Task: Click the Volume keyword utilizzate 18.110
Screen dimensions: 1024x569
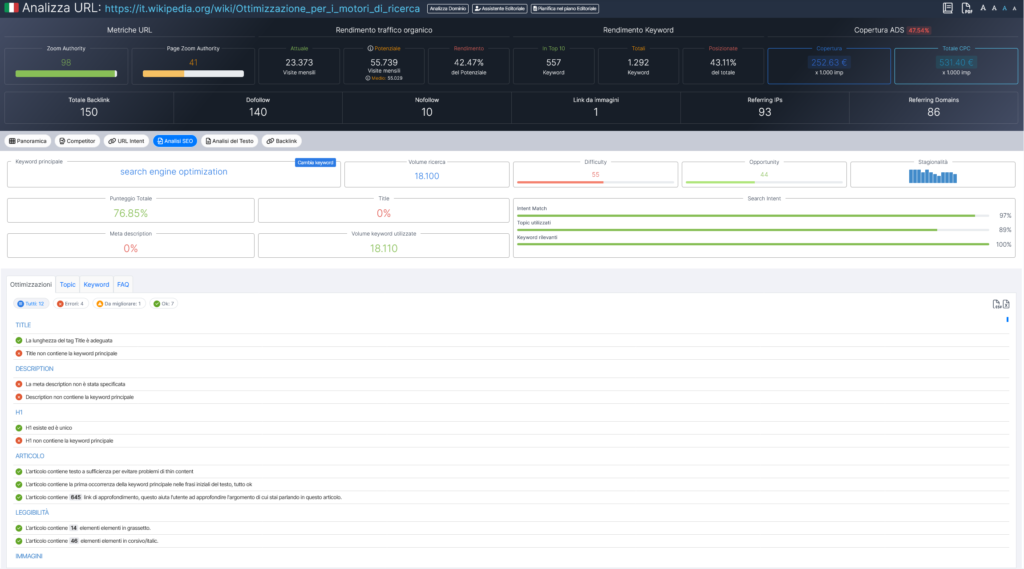Action: coord(383,248)
